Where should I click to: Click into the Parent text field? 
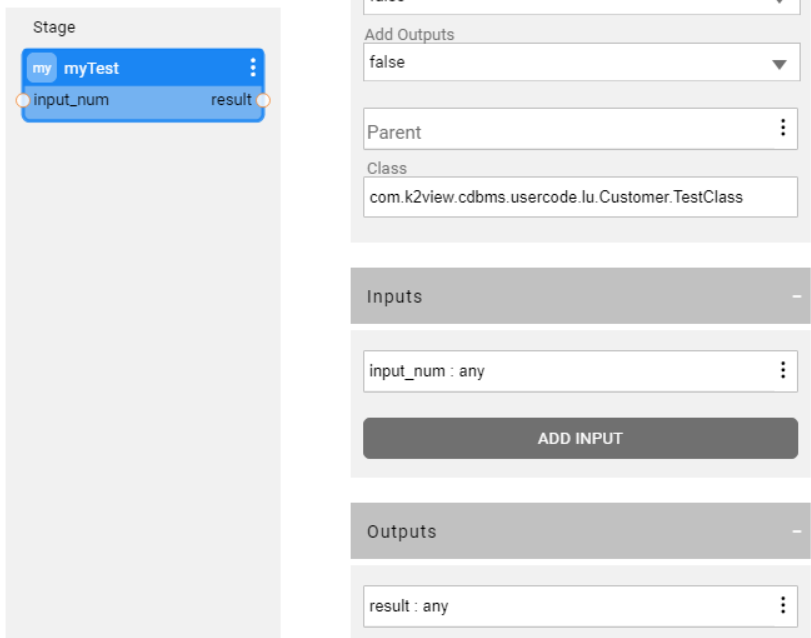560,130
